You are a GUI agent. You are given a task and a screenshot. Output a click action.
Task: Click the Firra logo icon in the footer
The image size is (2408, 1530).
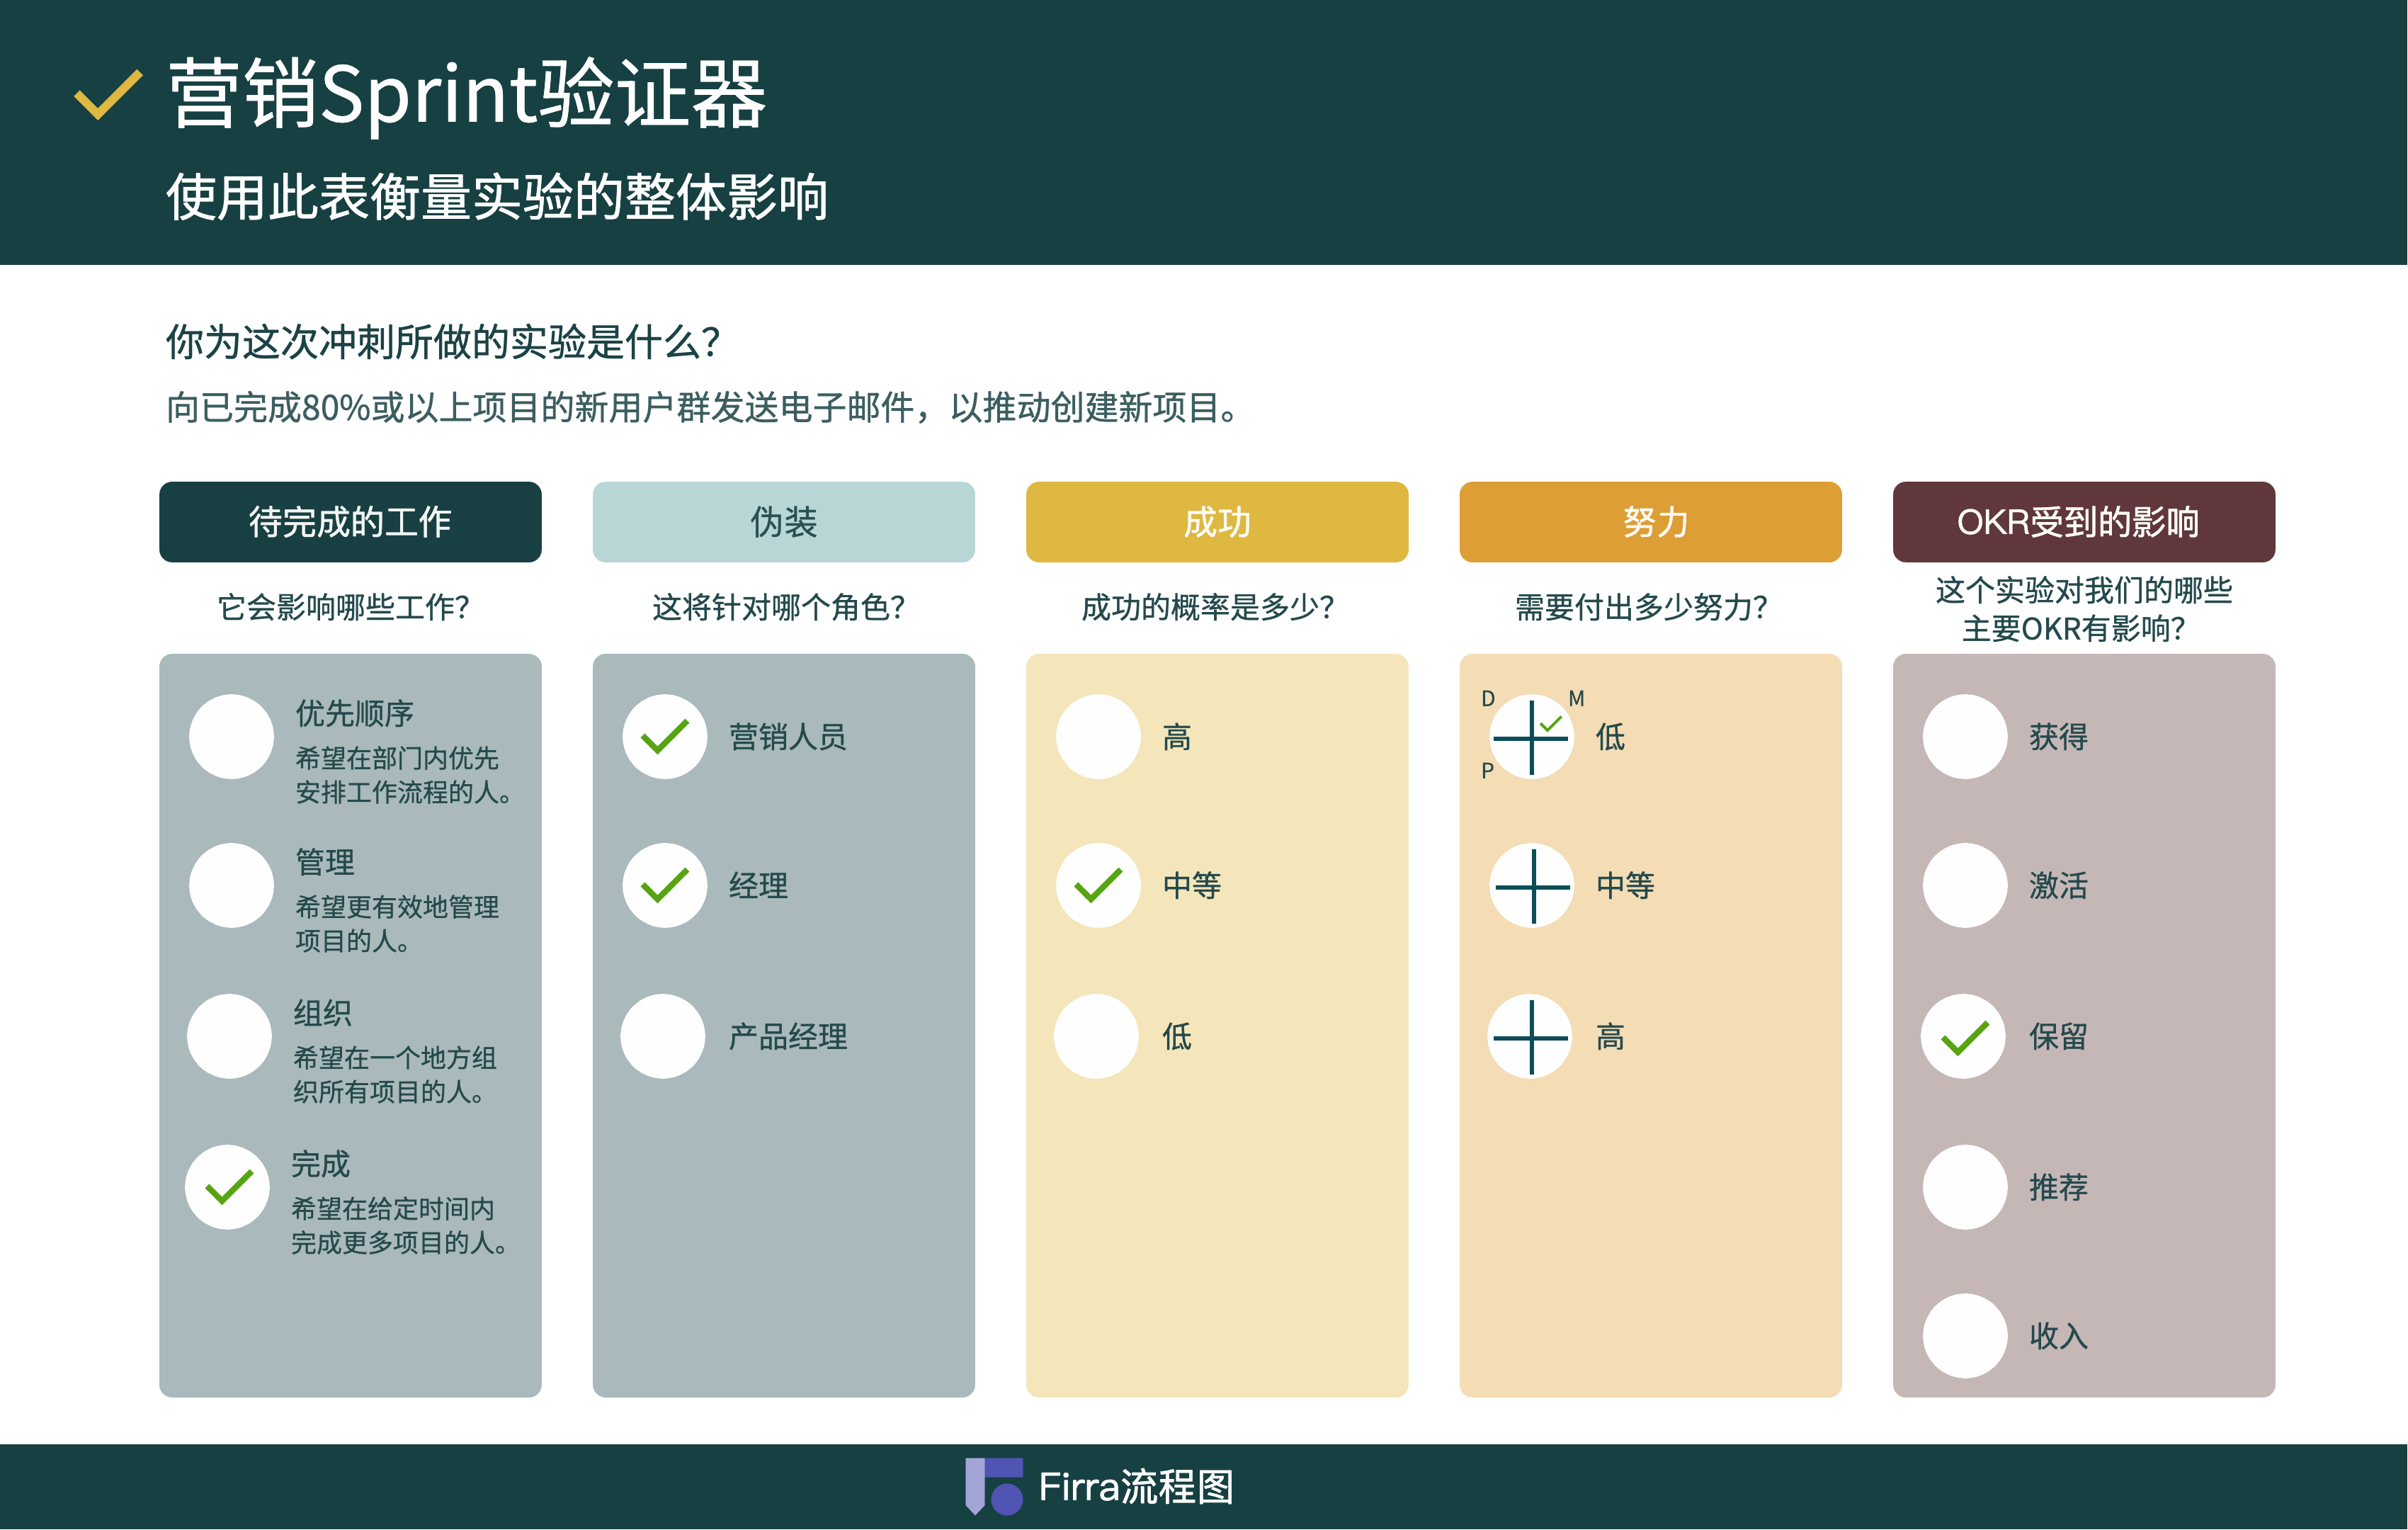994,1486
